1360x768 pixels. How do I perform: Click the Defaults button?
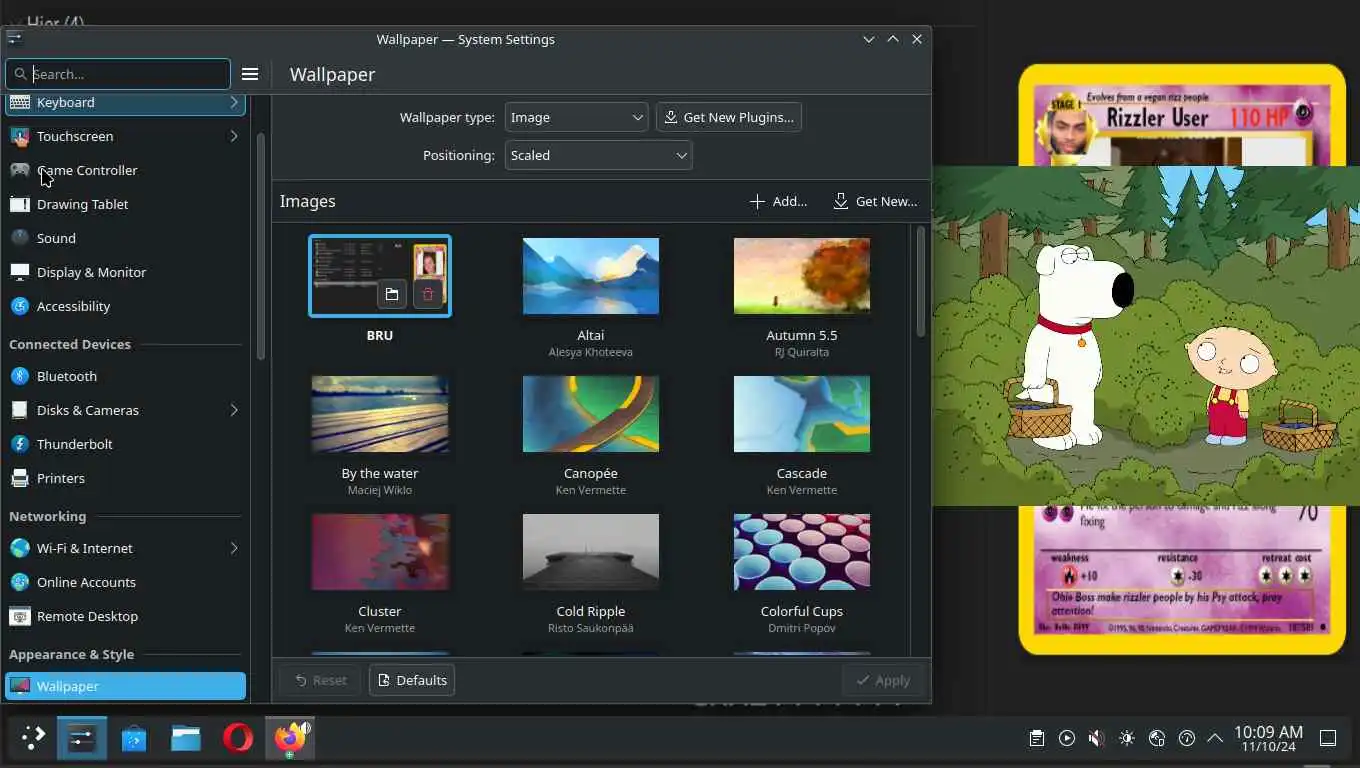pos(412,680)
